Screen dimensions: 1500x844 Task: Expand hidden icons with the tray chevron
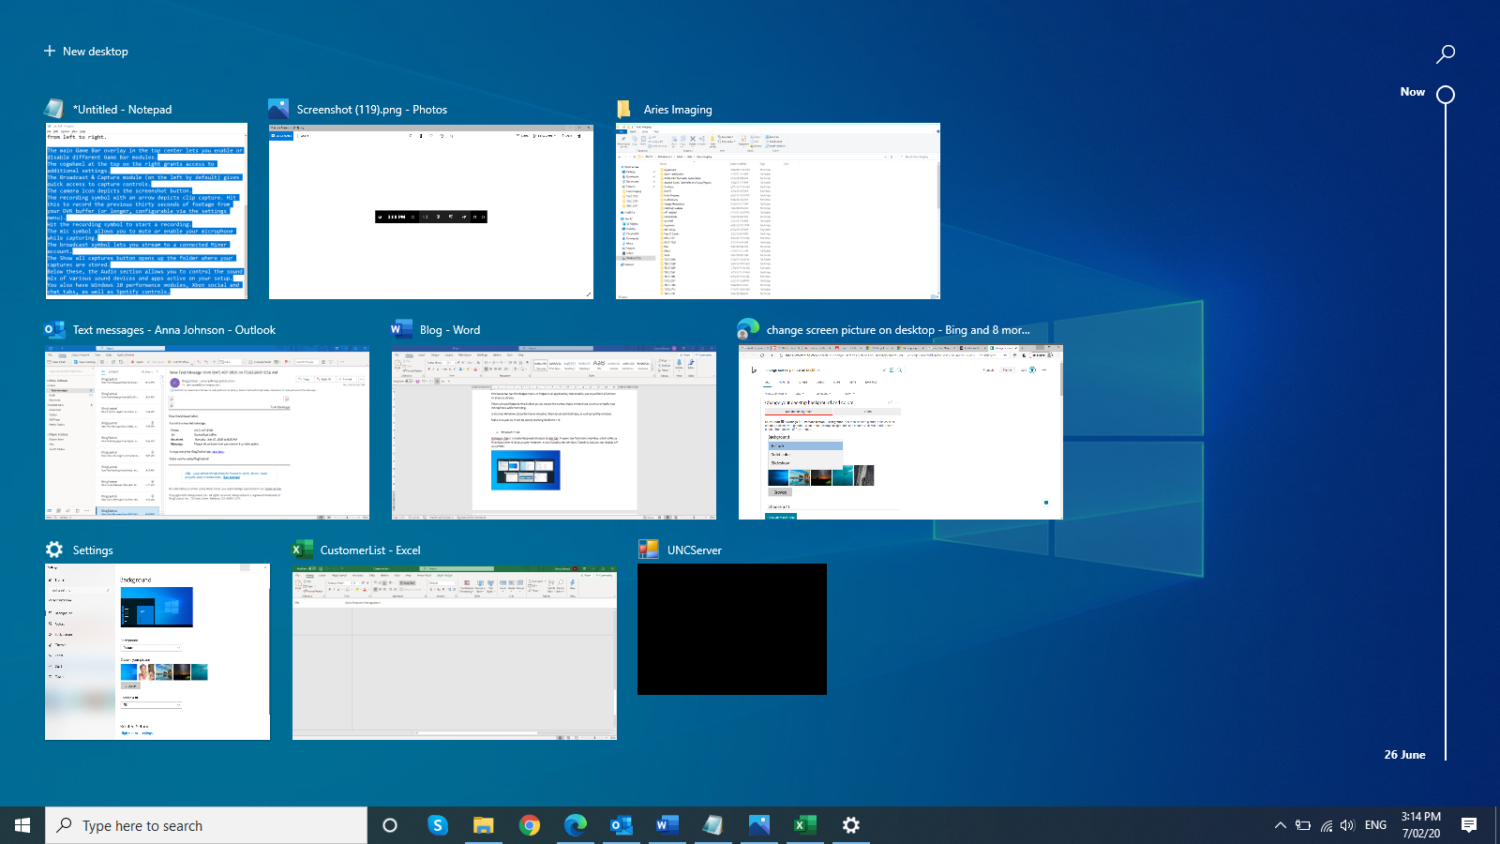(1280, 825)
